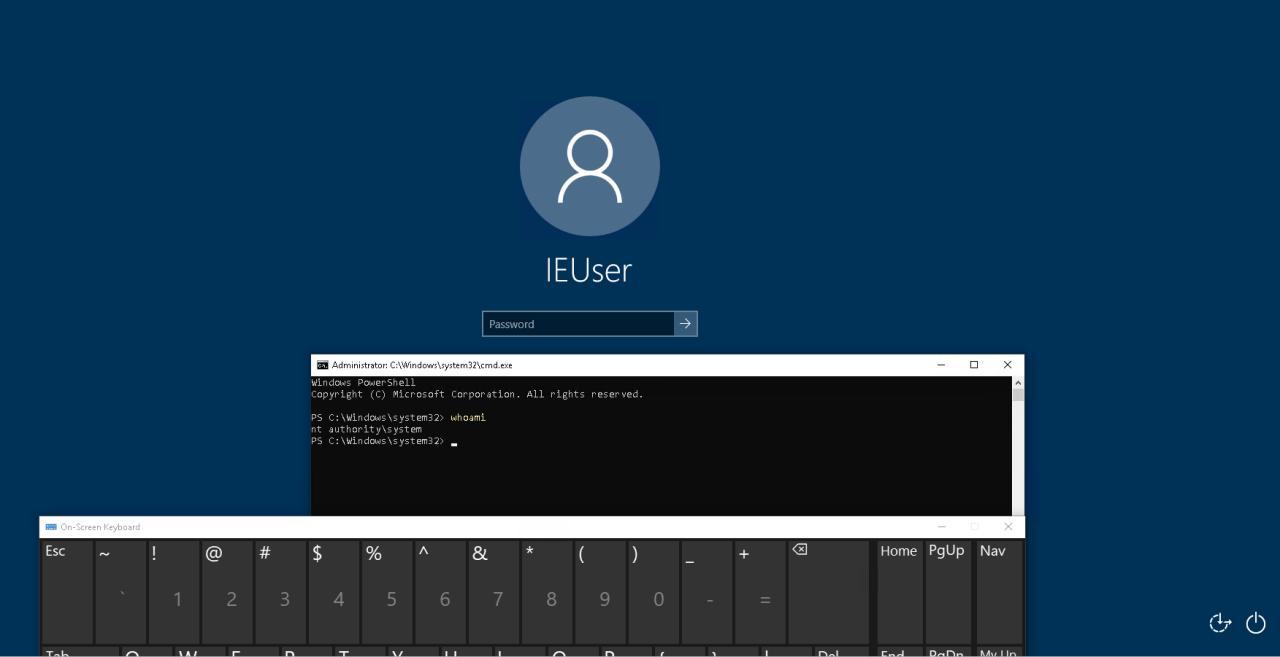This screenshot has height=657, width=1280.
Task: Tap the Backspace key on the keyboard
Action: click(828, 592)
